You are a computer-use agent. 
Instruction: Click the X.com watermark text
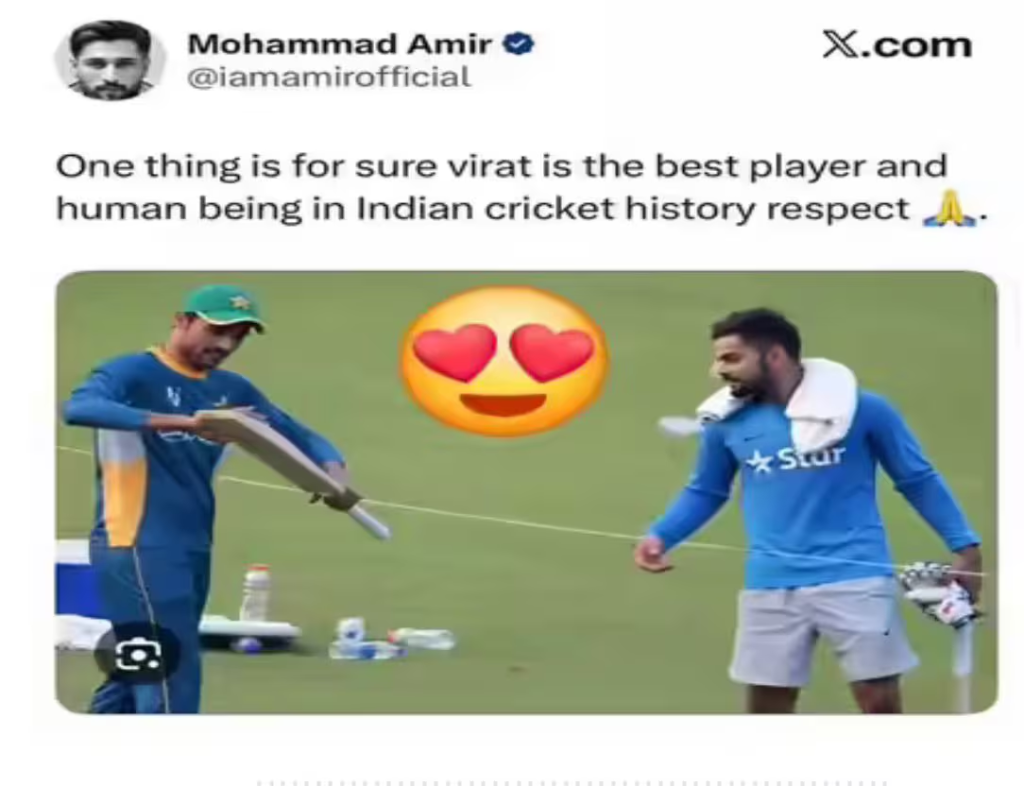(x=897, y=44)
